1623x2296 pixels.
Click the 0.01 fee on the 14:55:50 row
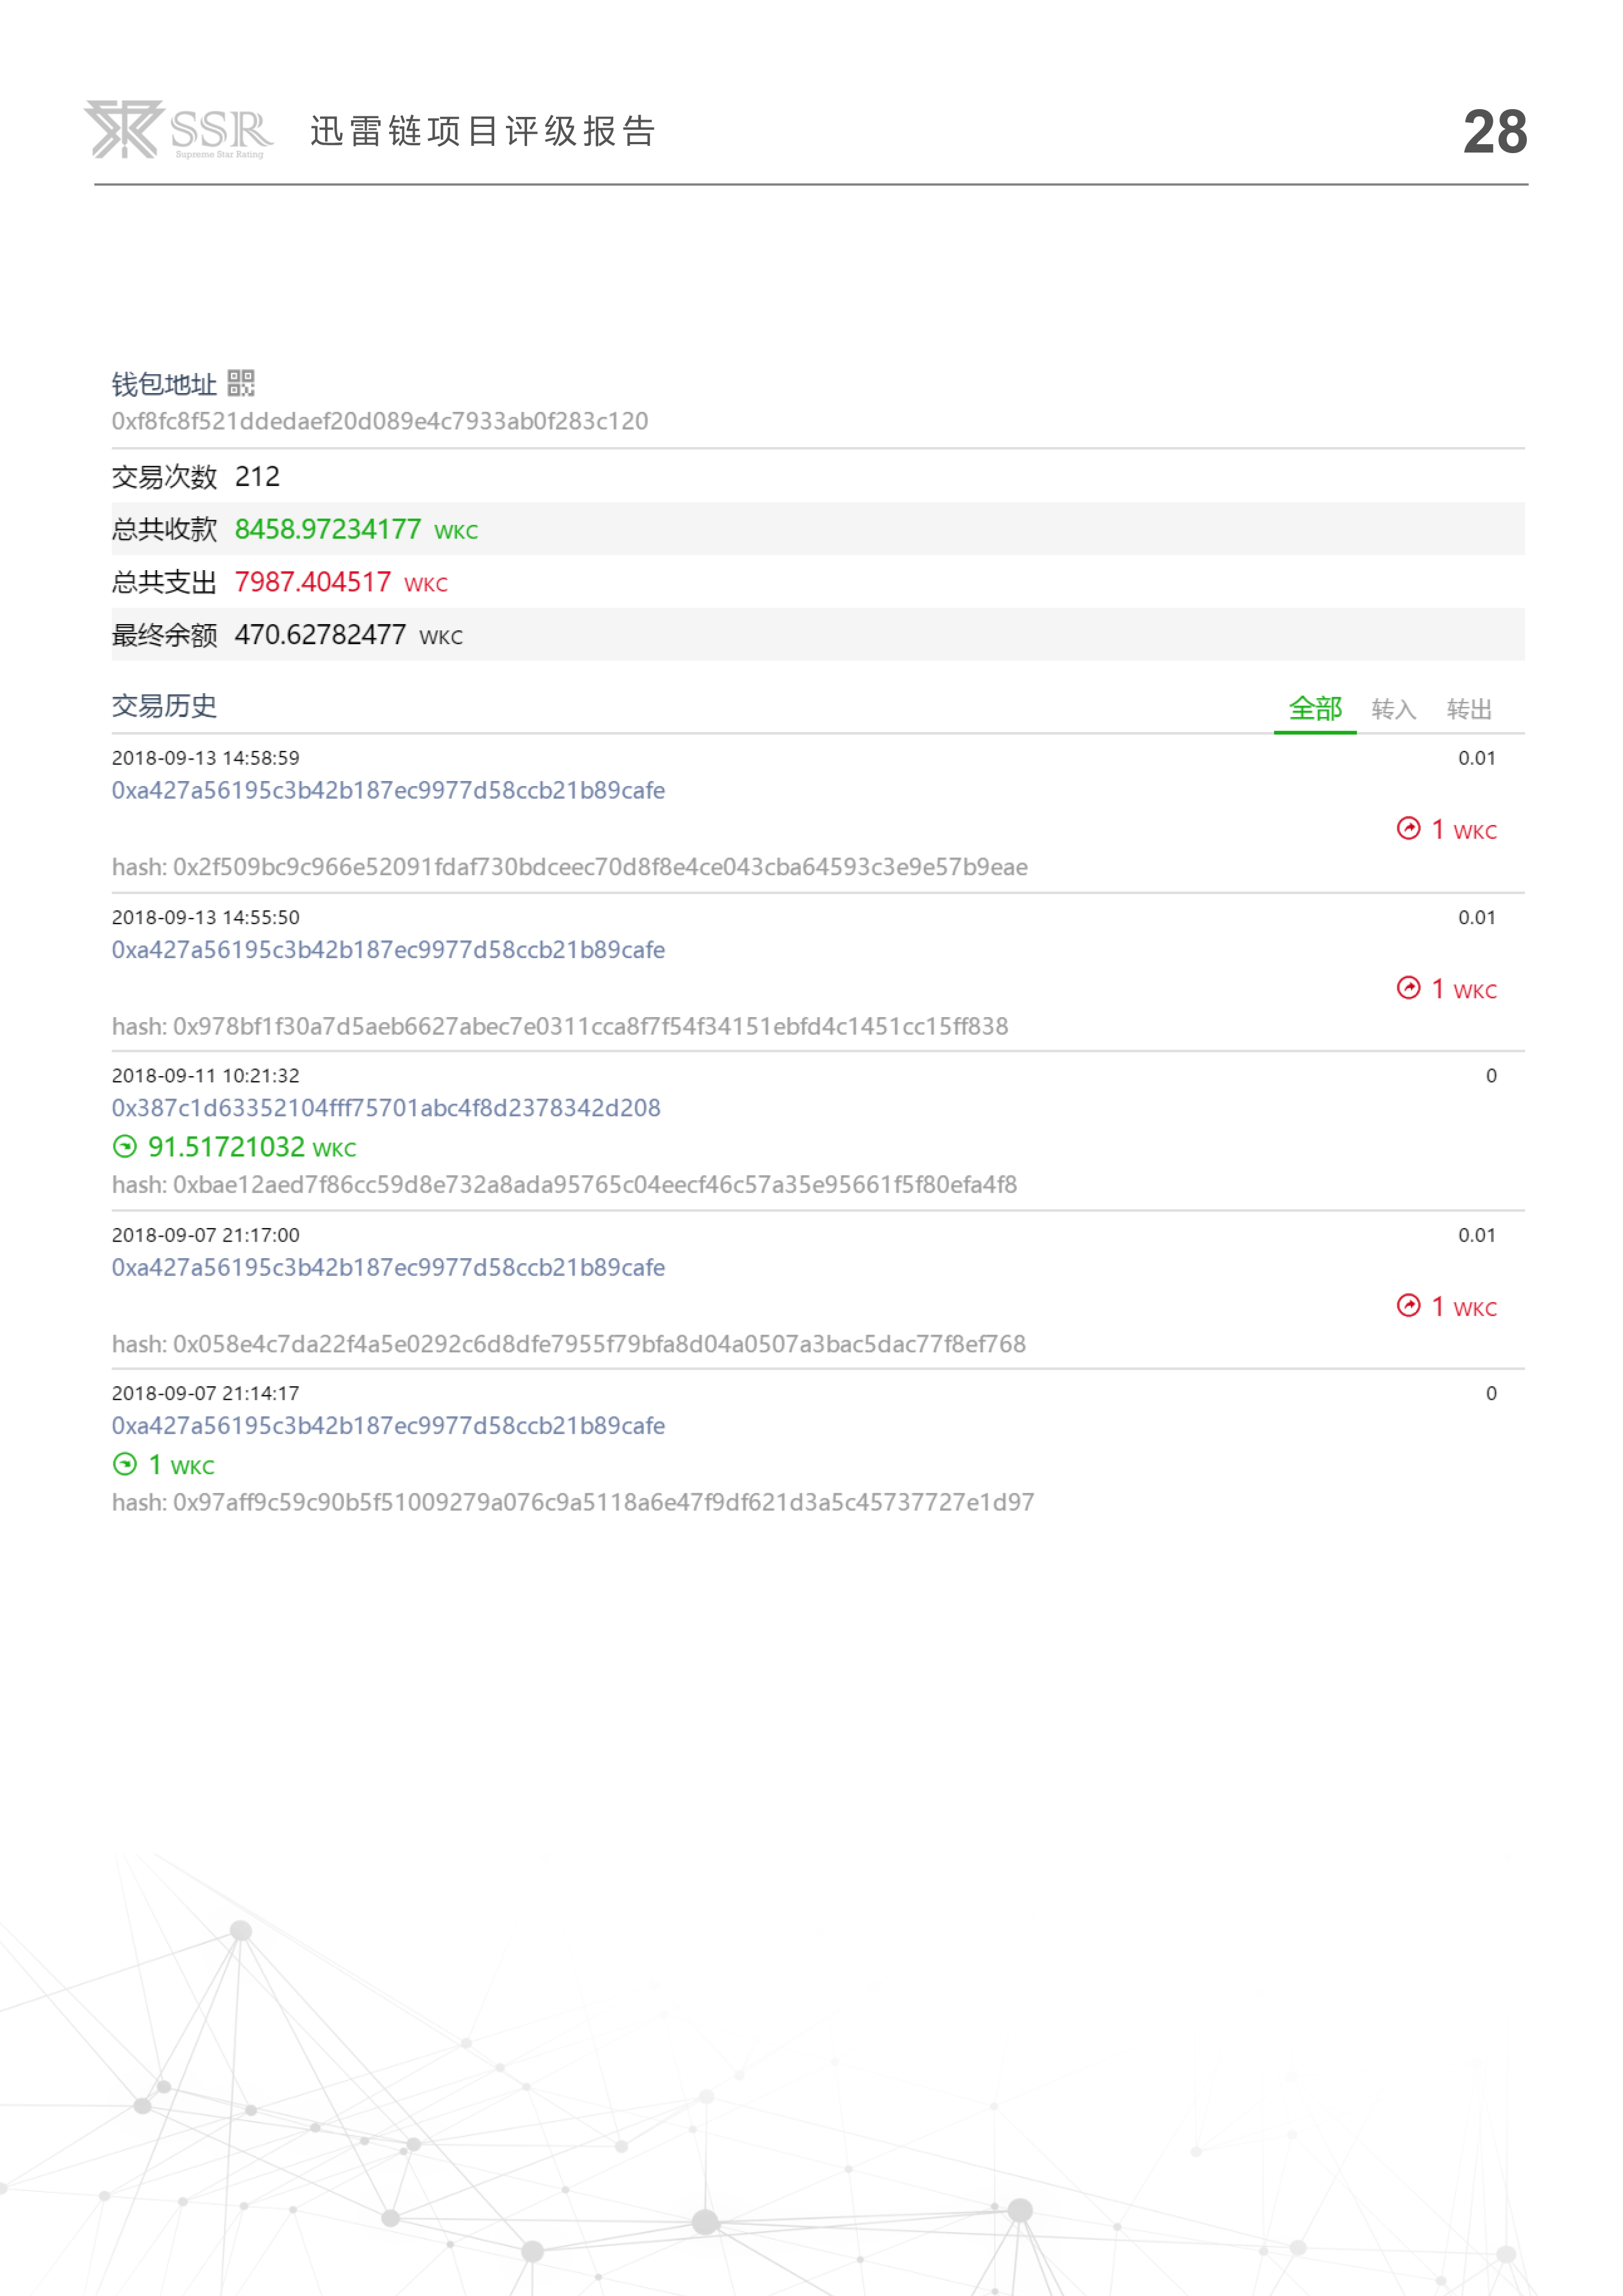[x=1477, y=917]
